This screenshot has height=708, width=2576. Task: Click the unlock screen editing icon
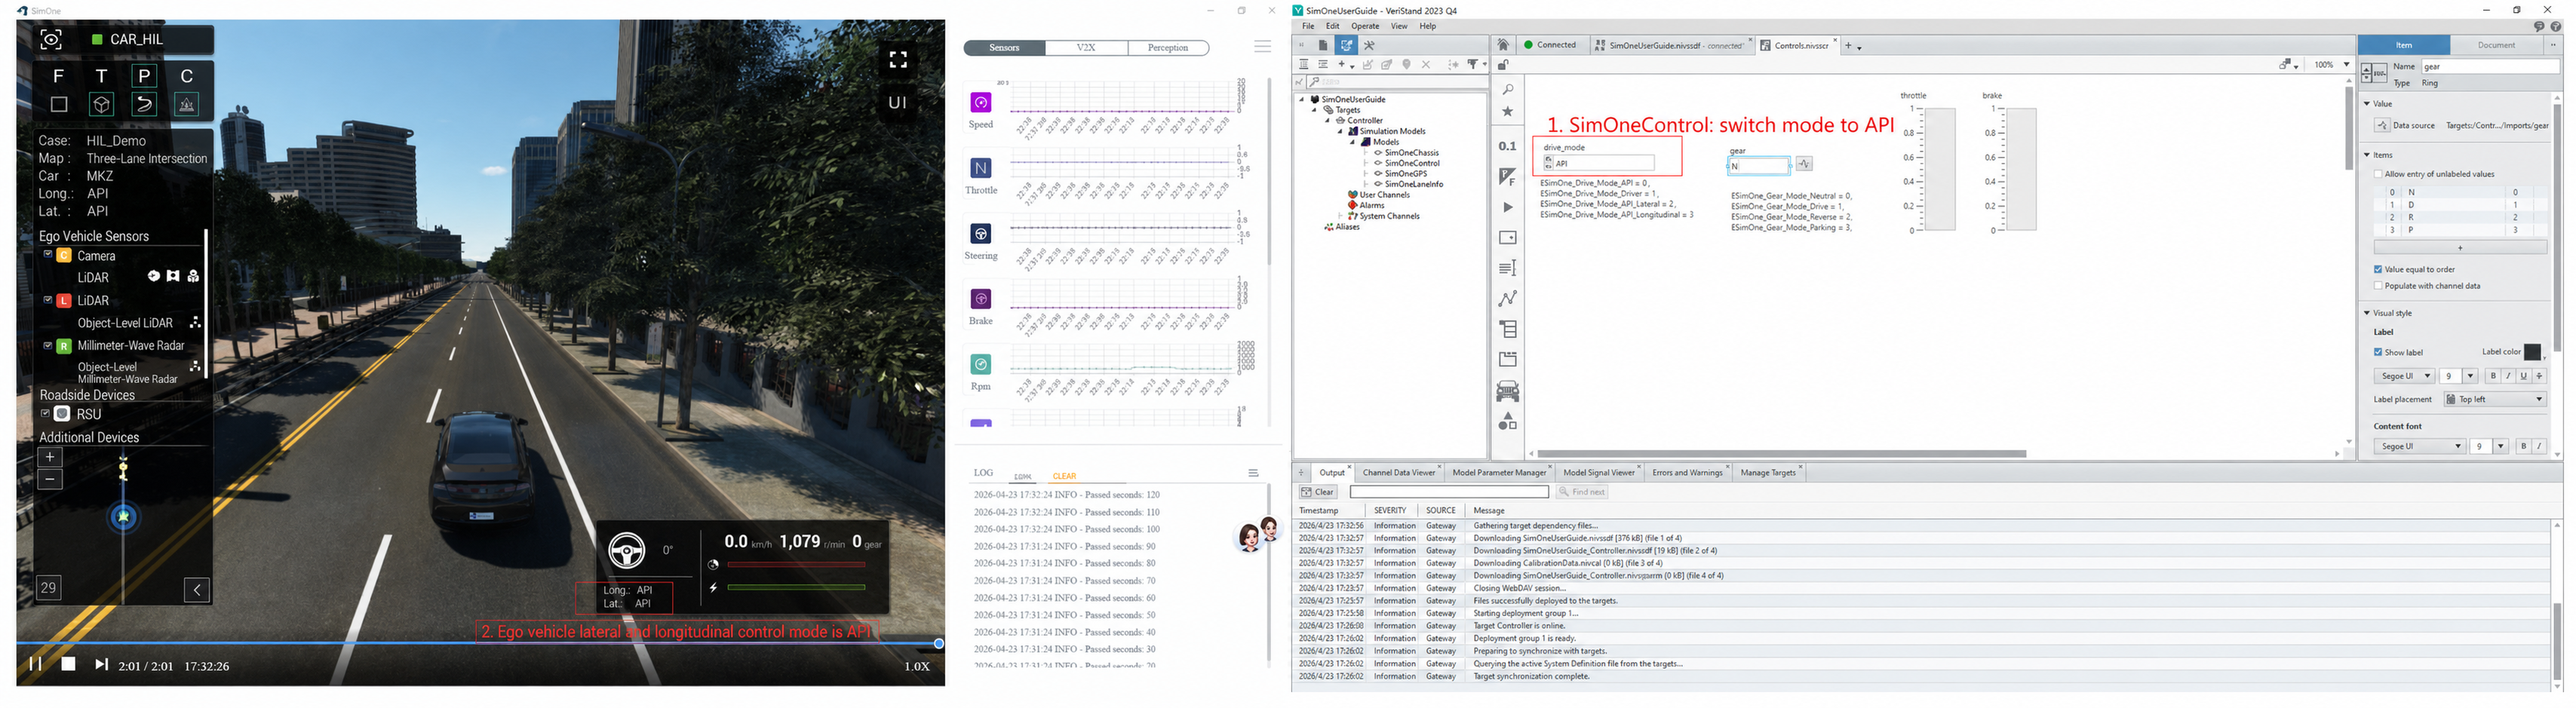(x=1503, y=65)
